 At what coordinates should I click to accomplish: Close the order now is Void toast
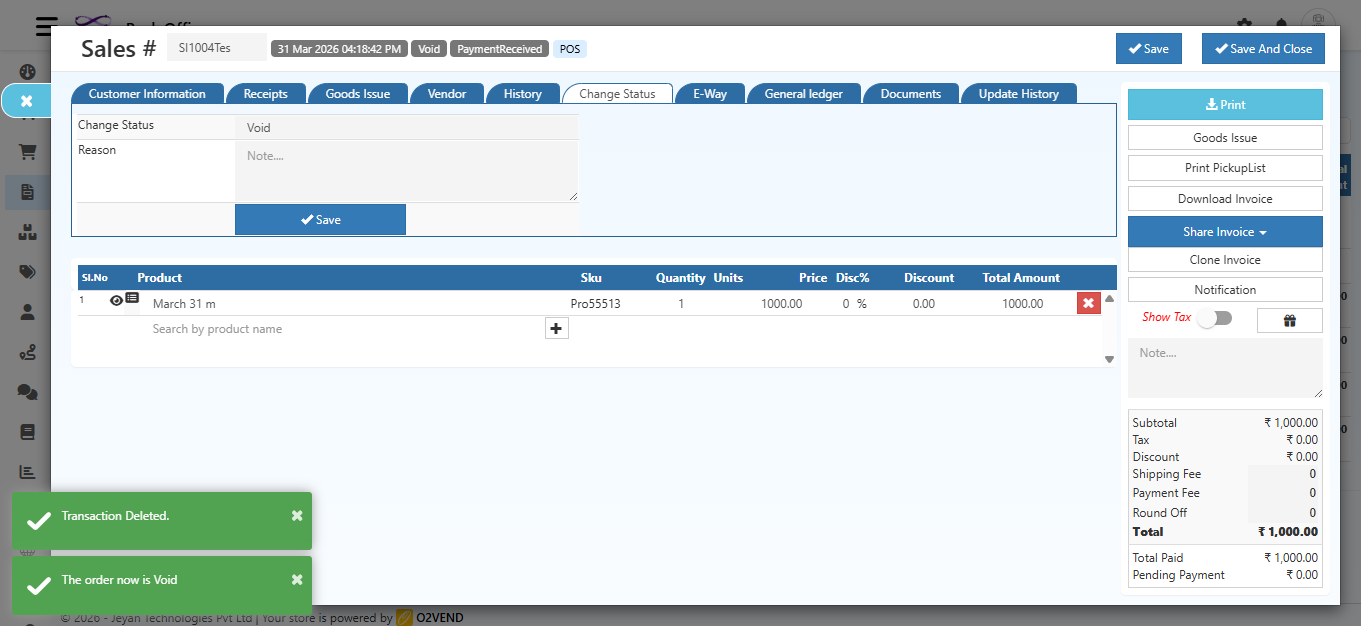(x=297, y=580)
